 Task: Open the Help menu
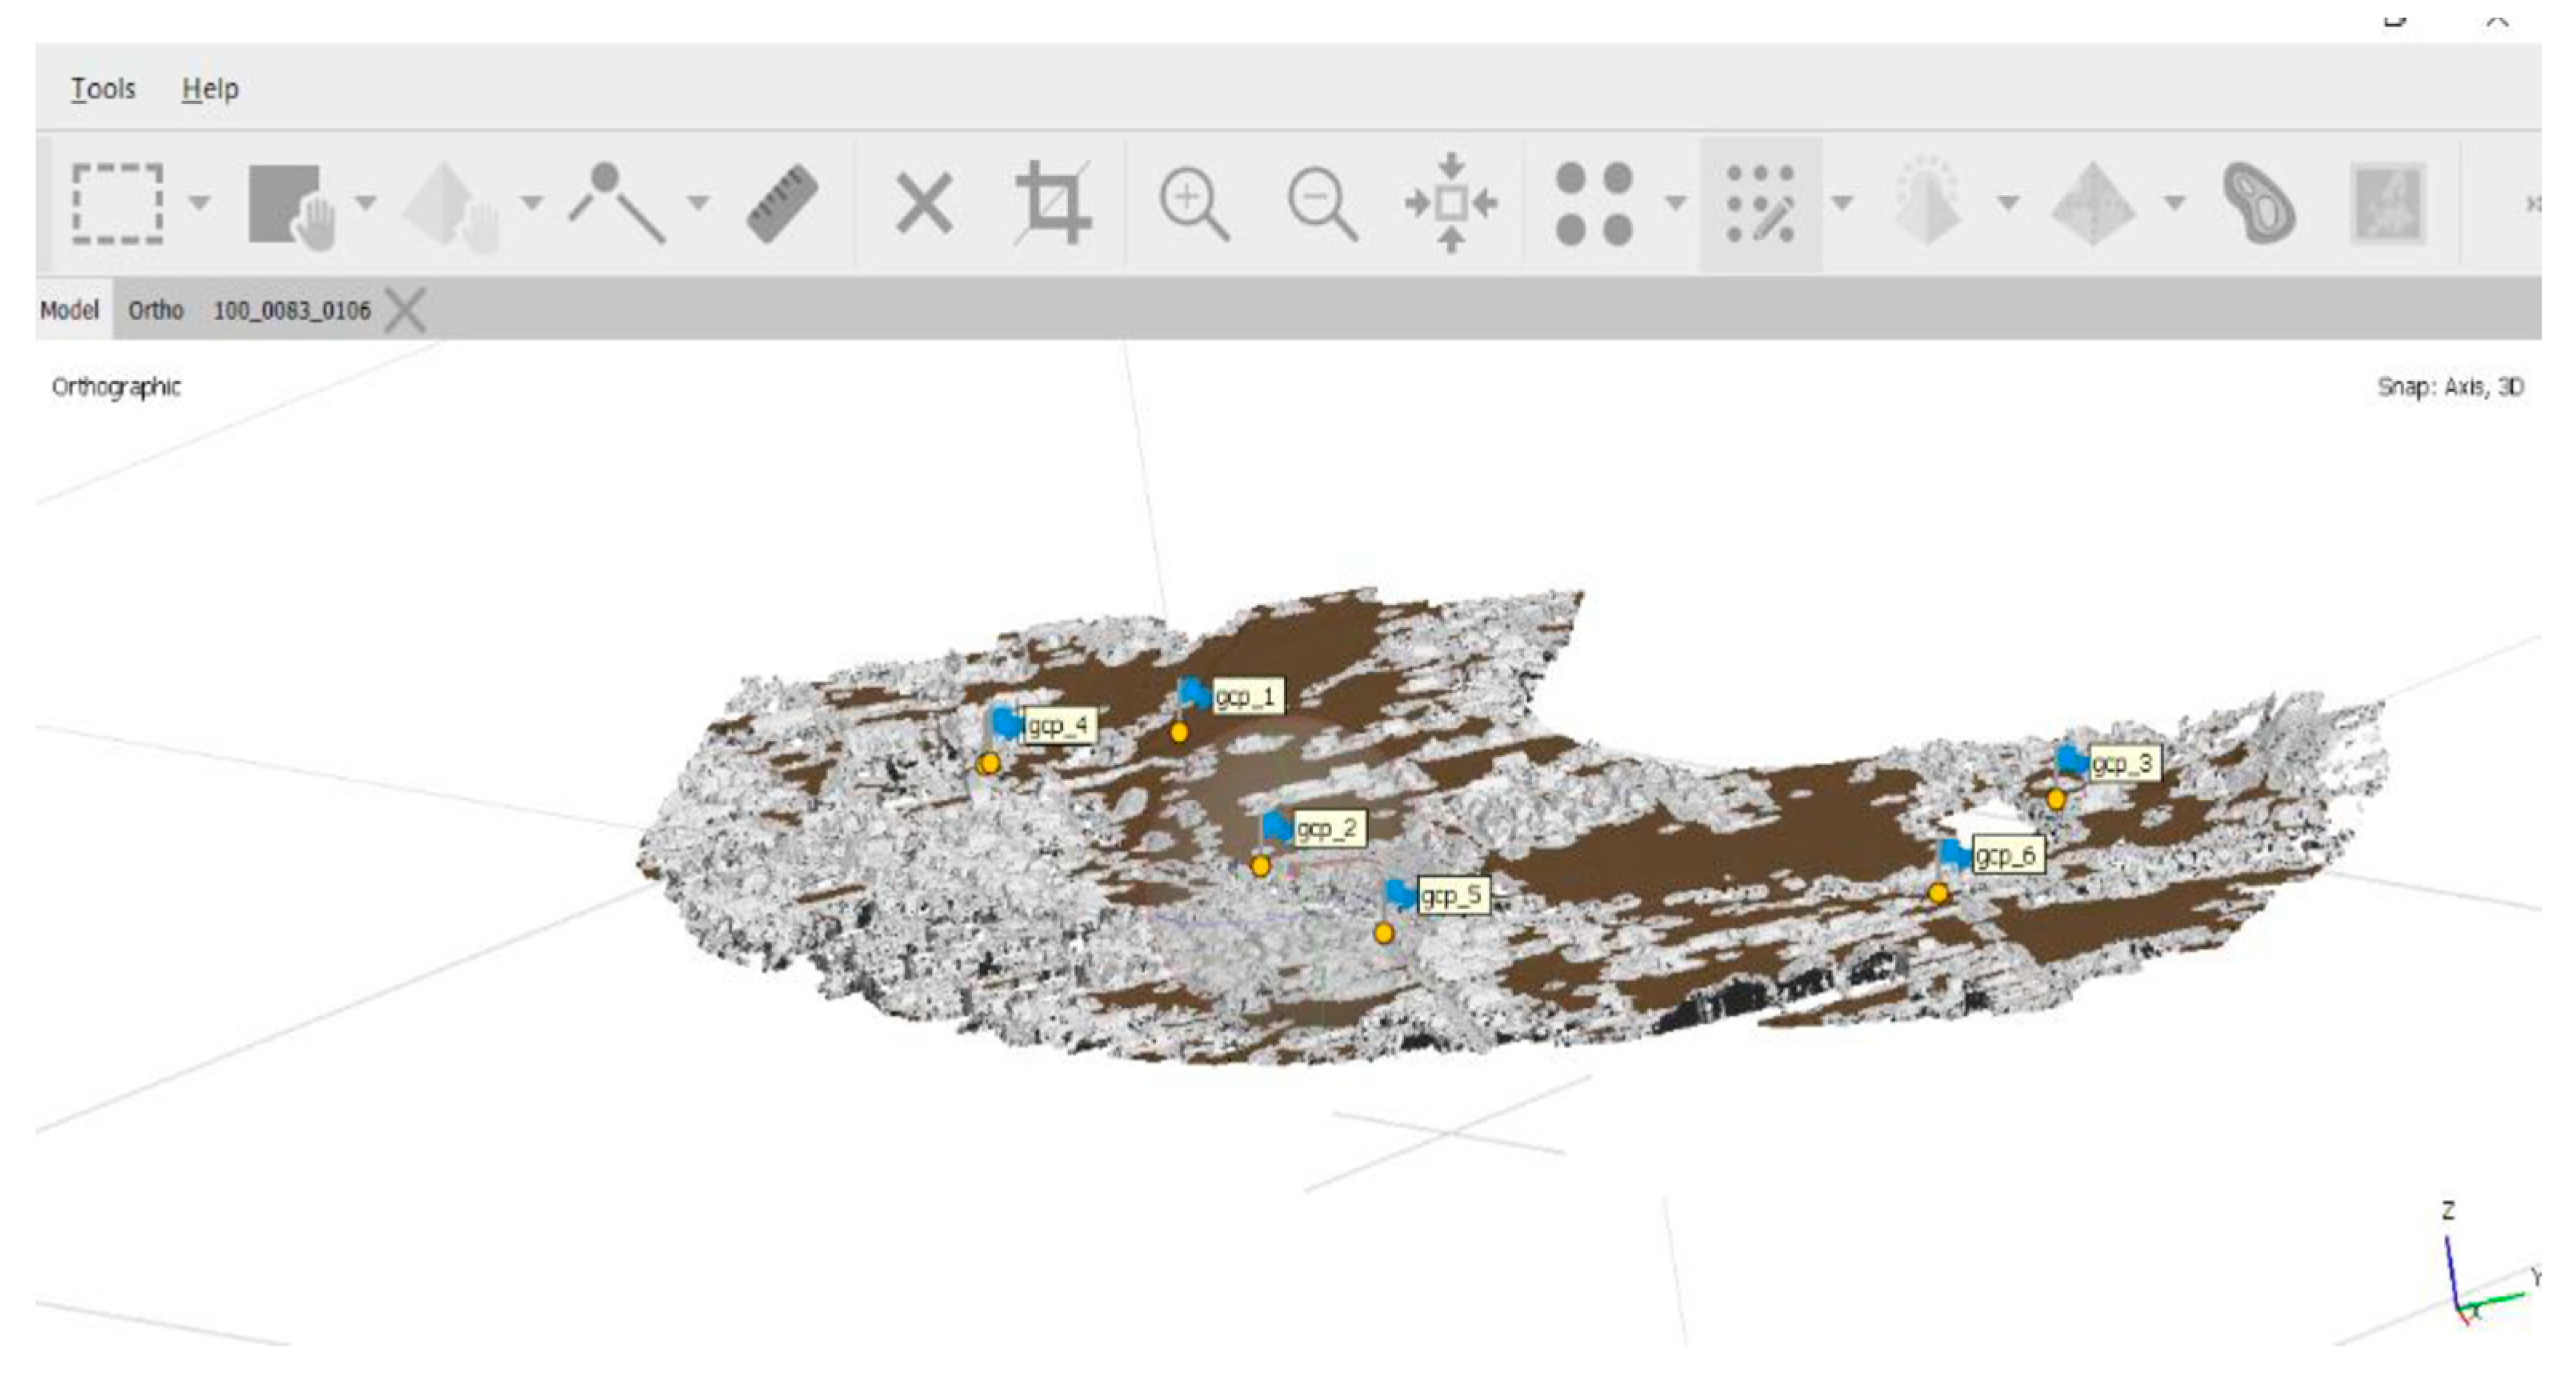click(210, 89)
